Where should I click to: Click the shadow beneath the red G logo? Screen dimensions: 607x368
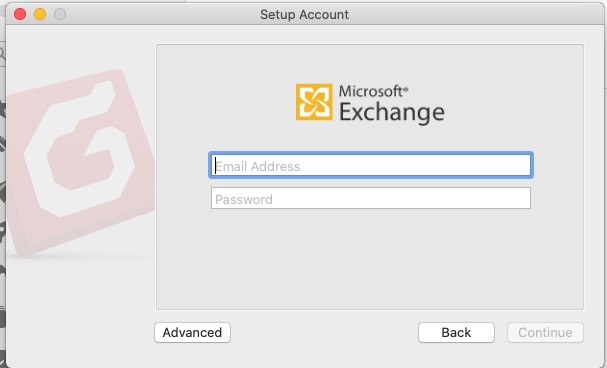pos(79,257)
